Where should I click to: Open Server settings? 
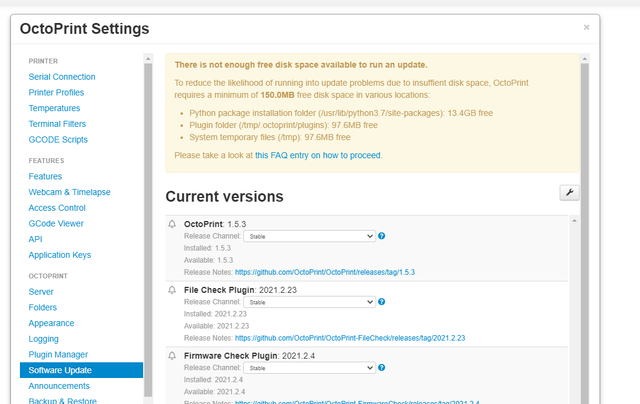[x=41, y=292]
